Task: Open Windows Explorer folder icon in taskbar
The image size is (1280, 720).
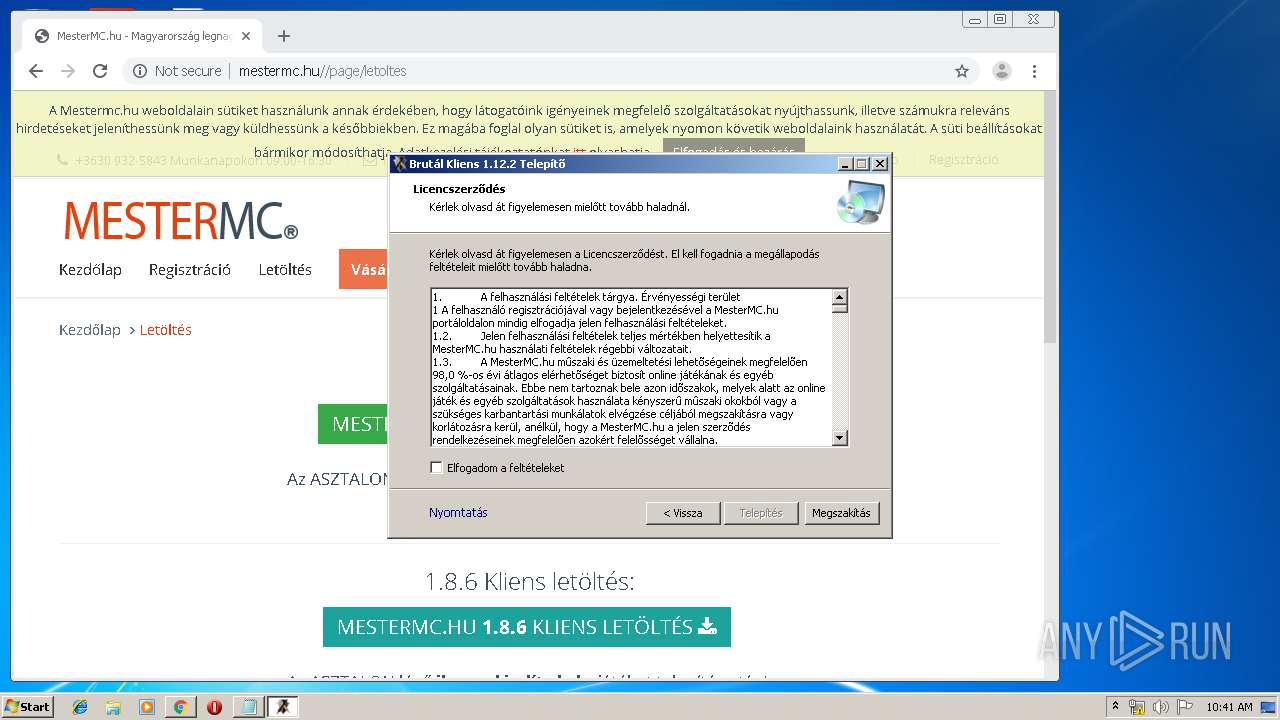Action: pyautogui.click(x=113, y=707)
